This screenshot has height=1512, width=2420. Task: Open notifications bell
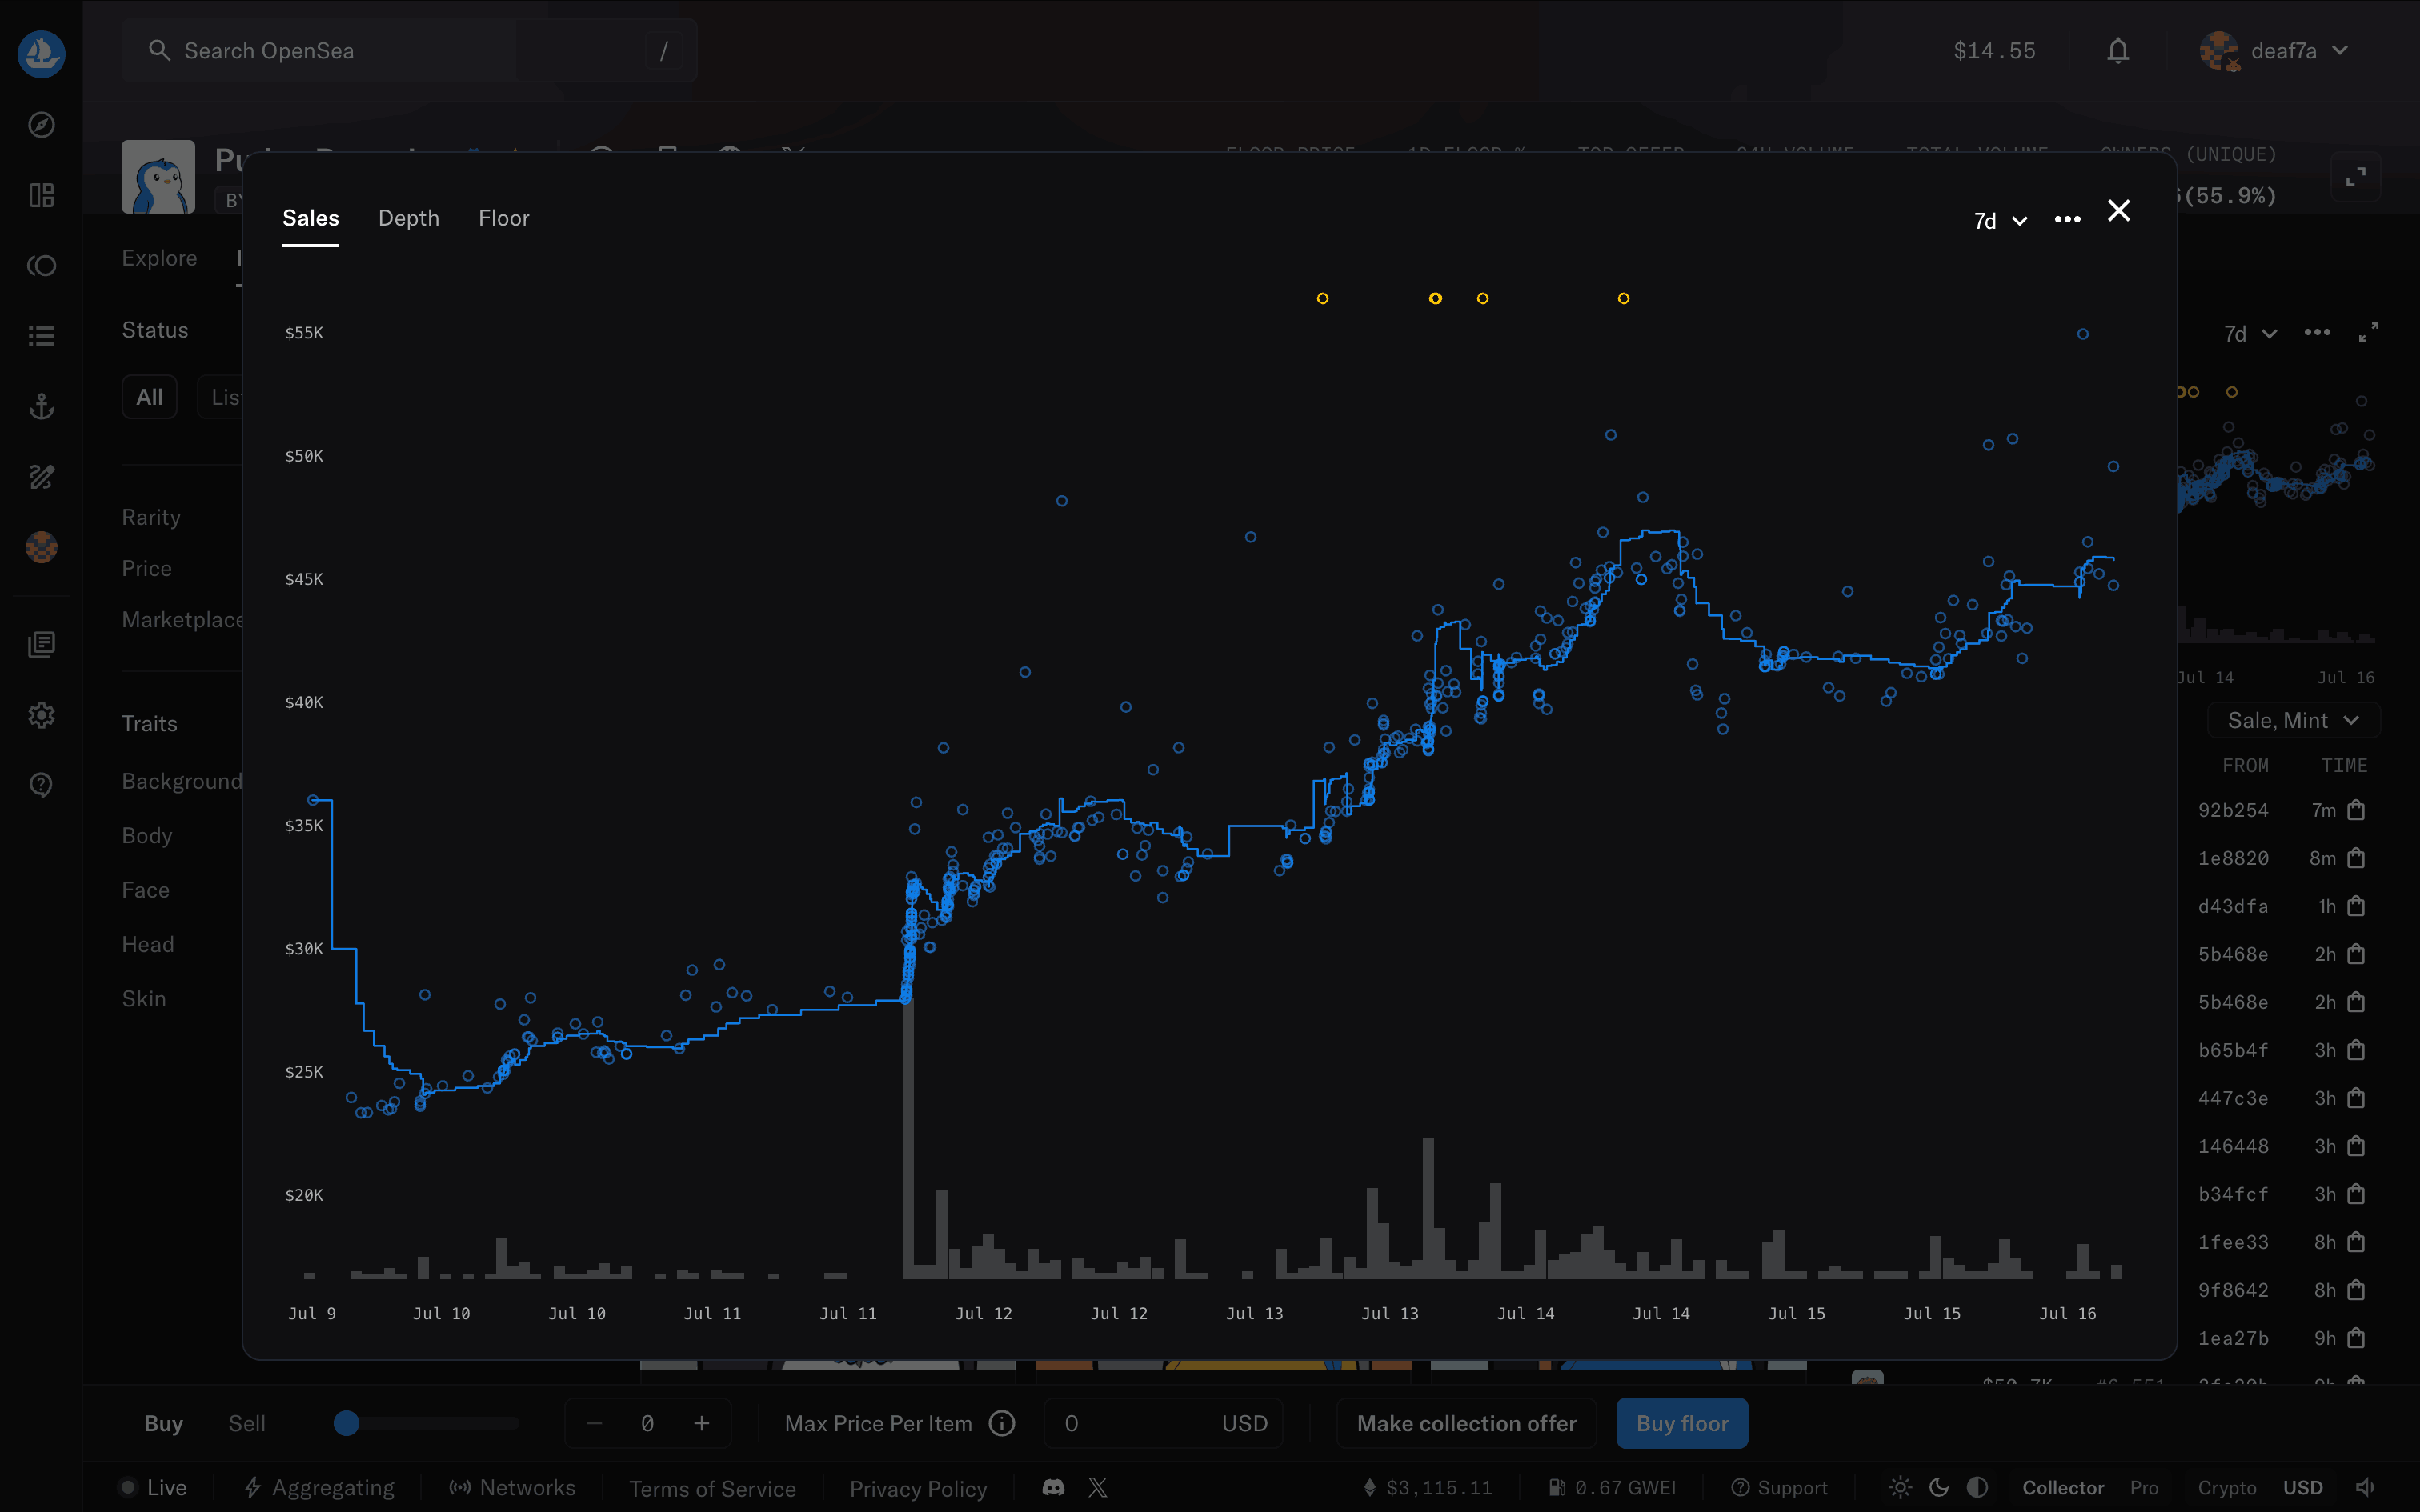(x=2117, y=51)
